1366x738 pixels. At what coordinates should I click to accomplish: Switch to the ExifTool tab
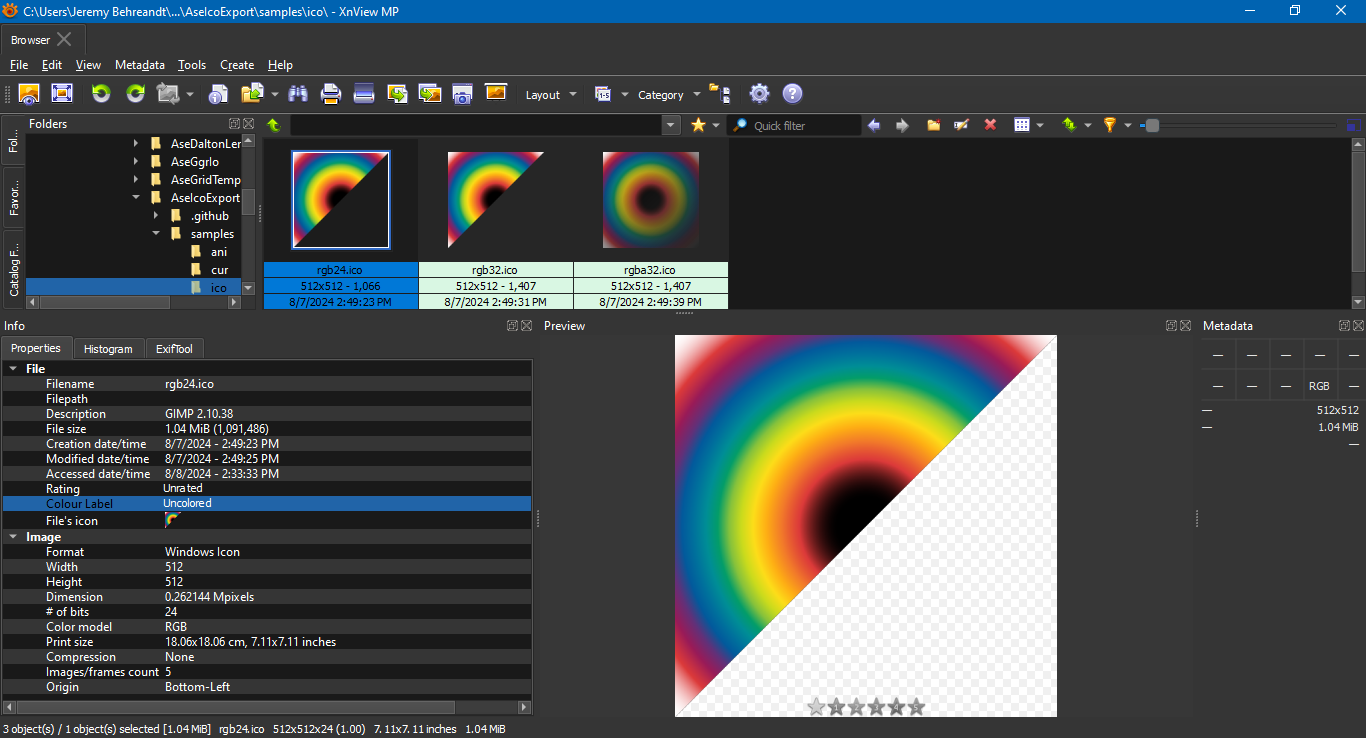point(174,349)
